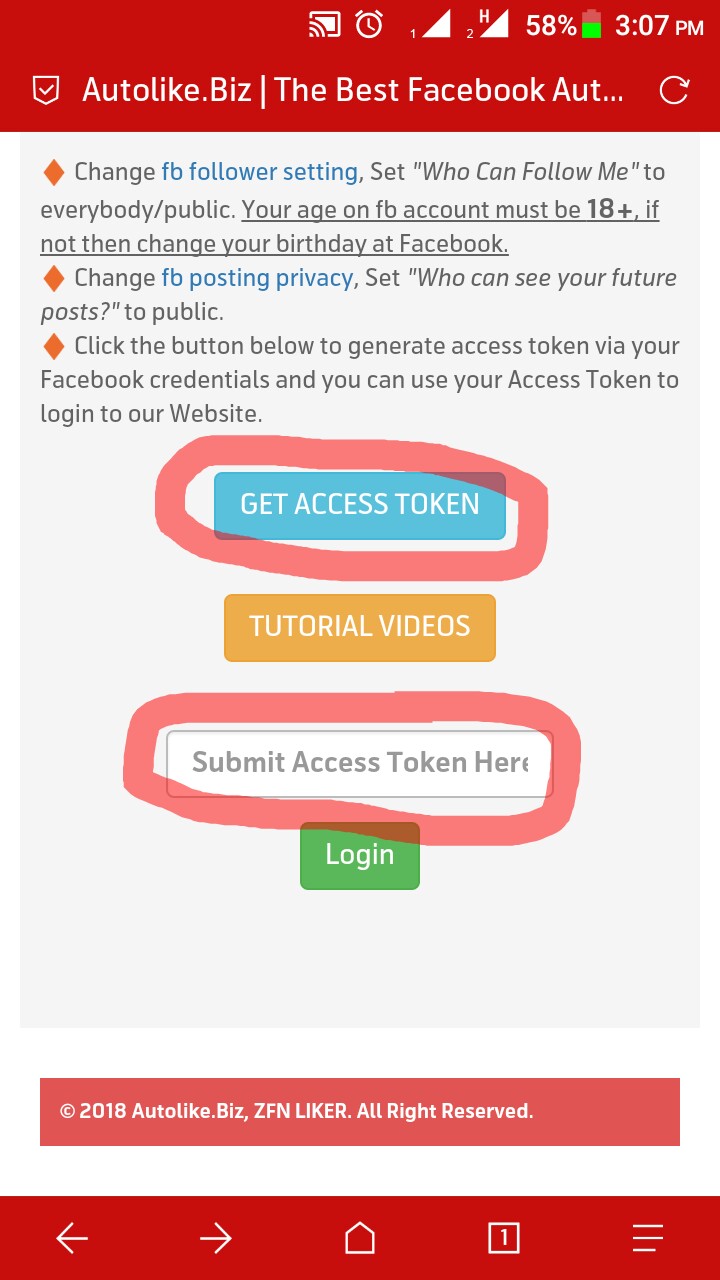720x1280 pixels.
Task: Tap the Autolike.Biz page title bar
Action: pyautogui.click(x=353, y=91)
